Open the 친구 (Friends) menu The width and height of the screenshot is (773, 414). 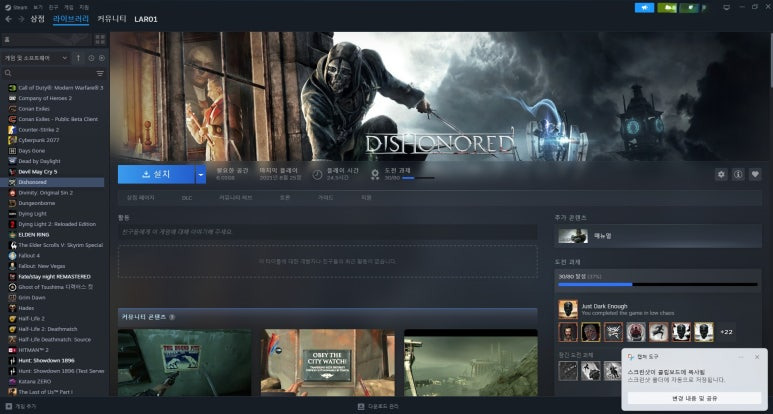pyautogui.click(x=53, y=7)
